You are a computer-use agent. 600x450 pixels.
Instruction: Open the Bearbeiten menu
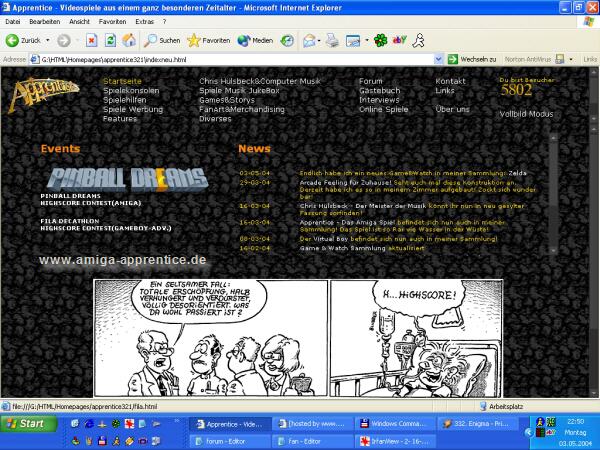pyautogui.click(x=44, y=22)
